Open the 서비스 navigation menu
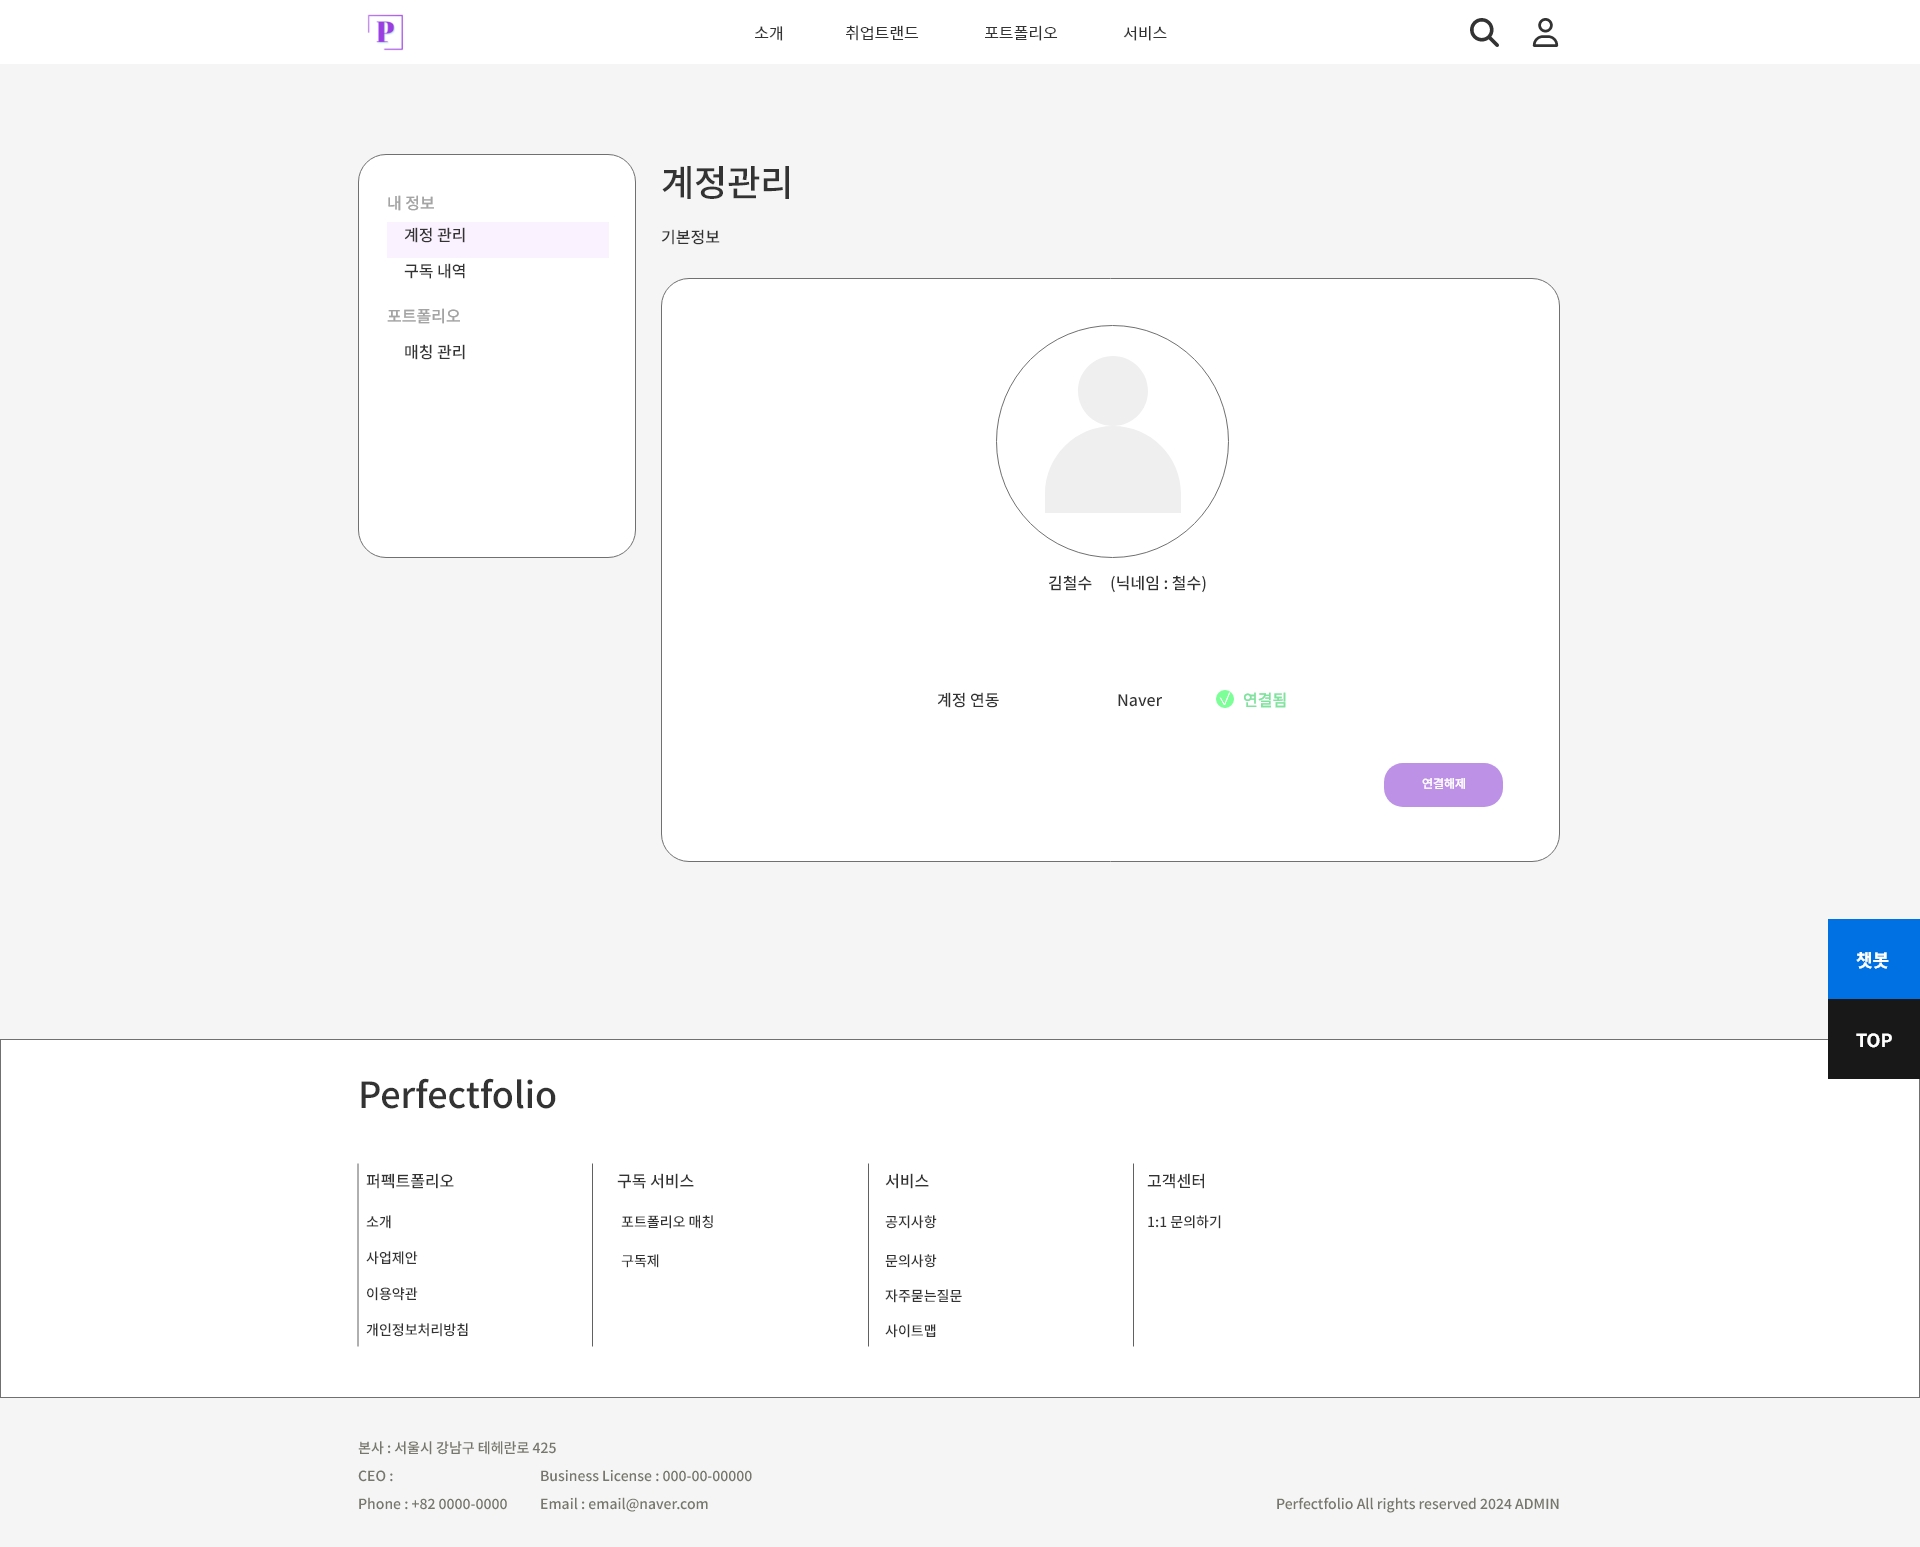The height and width of the screenshot is (1547, 1920). click(1145, 33)
